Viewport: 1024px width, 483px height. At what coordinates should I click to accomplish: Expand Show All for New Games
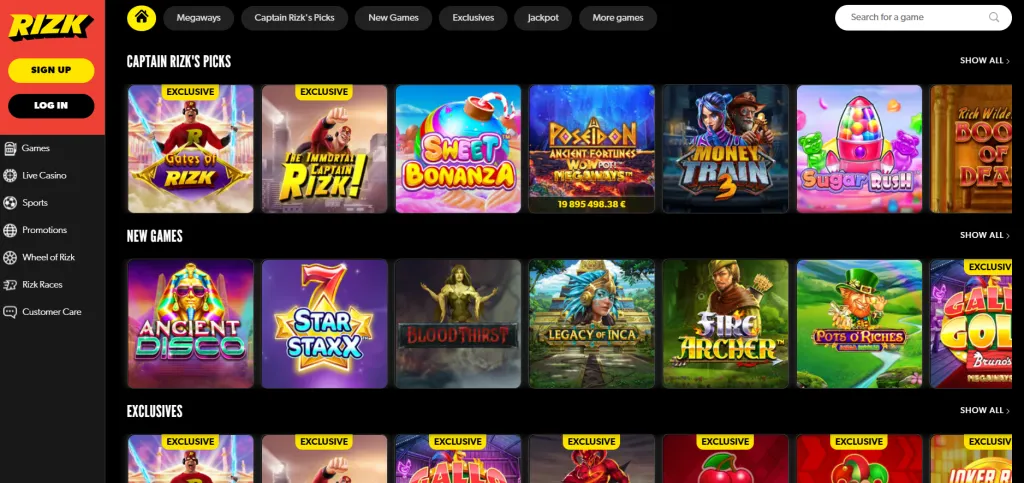(x=985, y=236)
